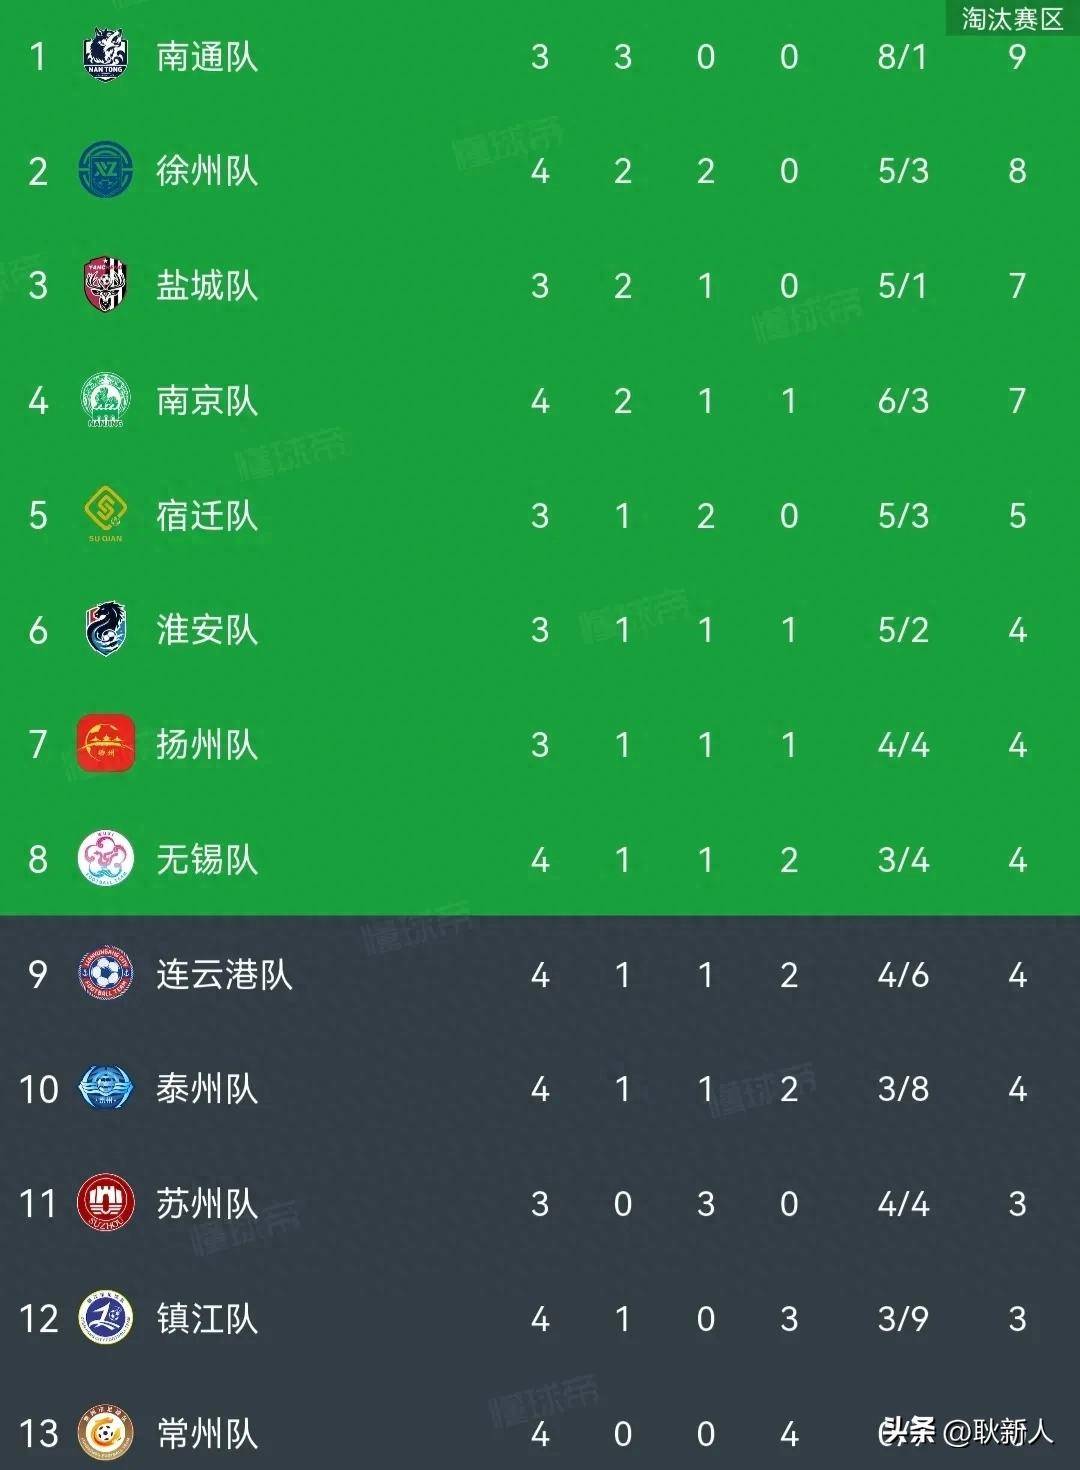Click the Changzhou team badge
The image size is (1080, 1470).
tap(105, 1433)
